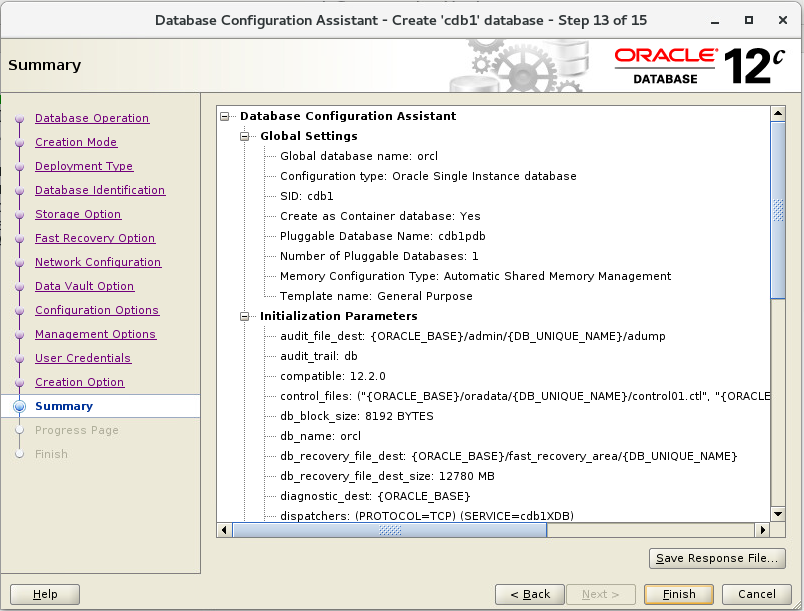Select the diagnostic_dest parameter row
This screenshot has width=804, height=611.
tap(375, 496)
